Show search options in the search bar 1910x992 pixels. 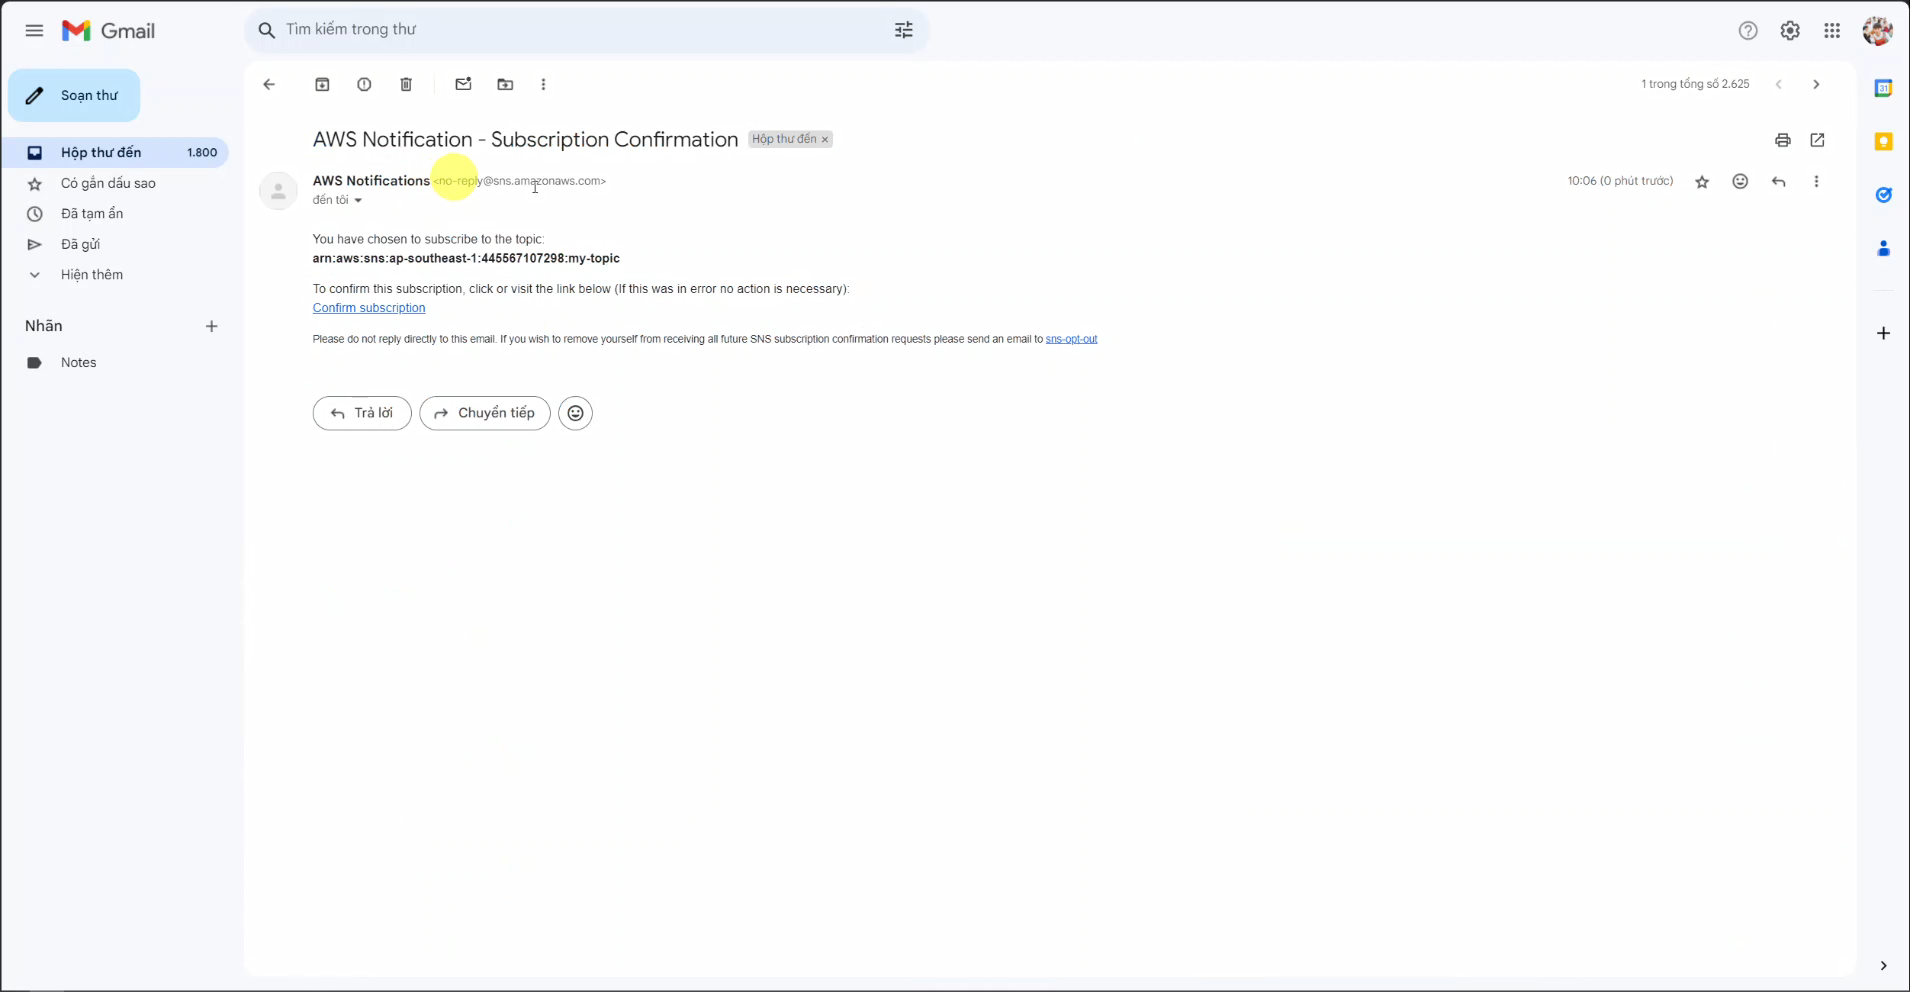[903, 30]
